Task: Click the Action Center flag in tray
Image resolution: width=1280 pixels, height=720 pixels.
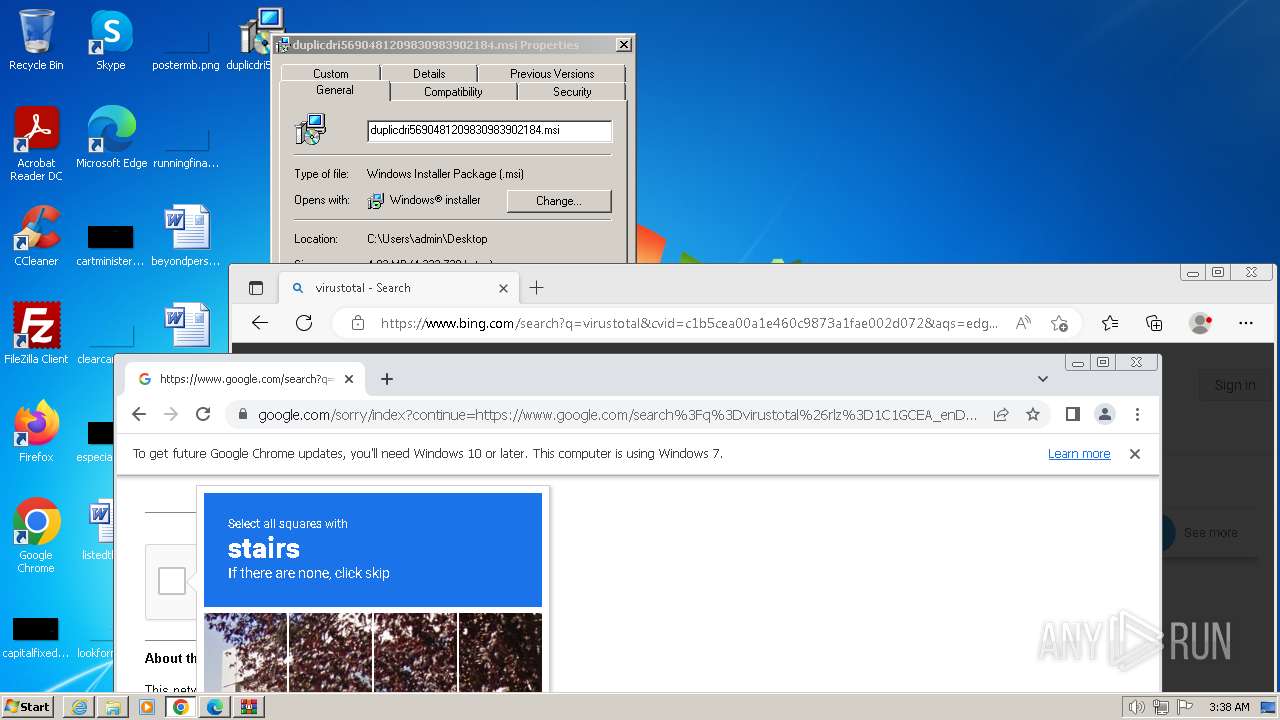Action: (1185, 707)
